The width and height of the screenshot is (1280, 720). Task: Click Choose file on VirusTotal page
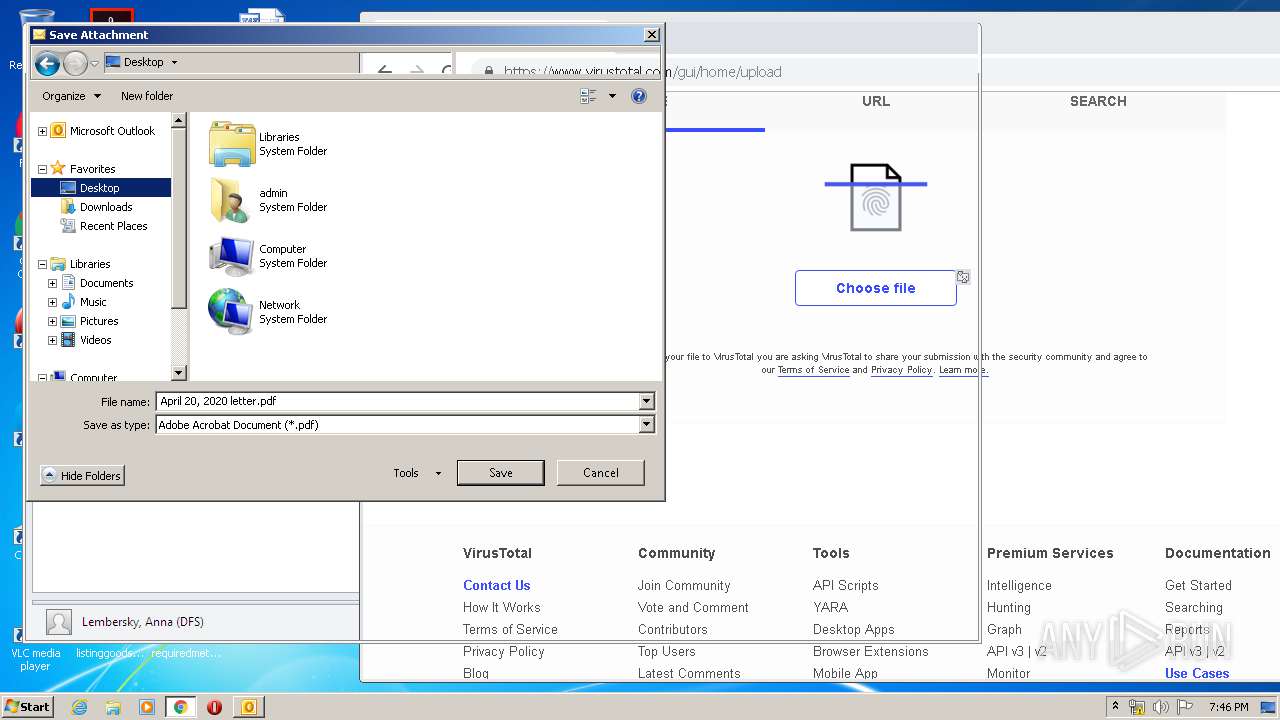(x=876, y=288)
